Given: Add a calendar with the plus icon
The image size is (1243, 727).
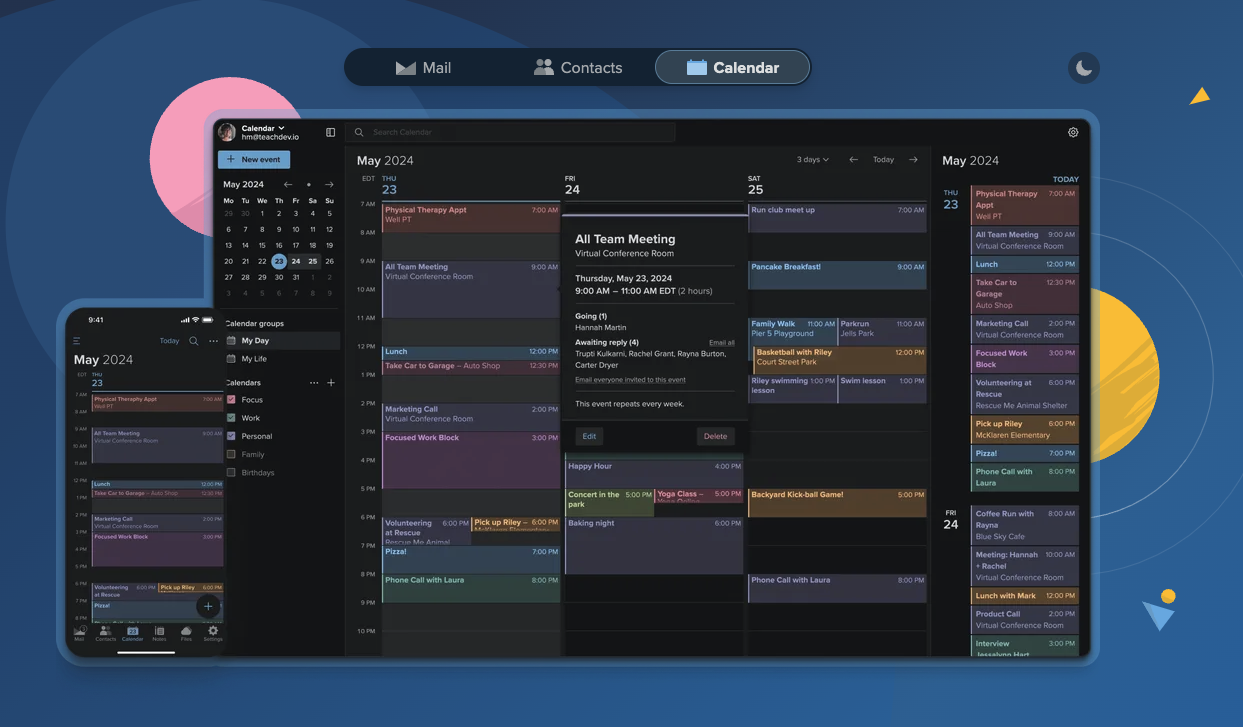Looking at the screenshot, I should (331, 383).
